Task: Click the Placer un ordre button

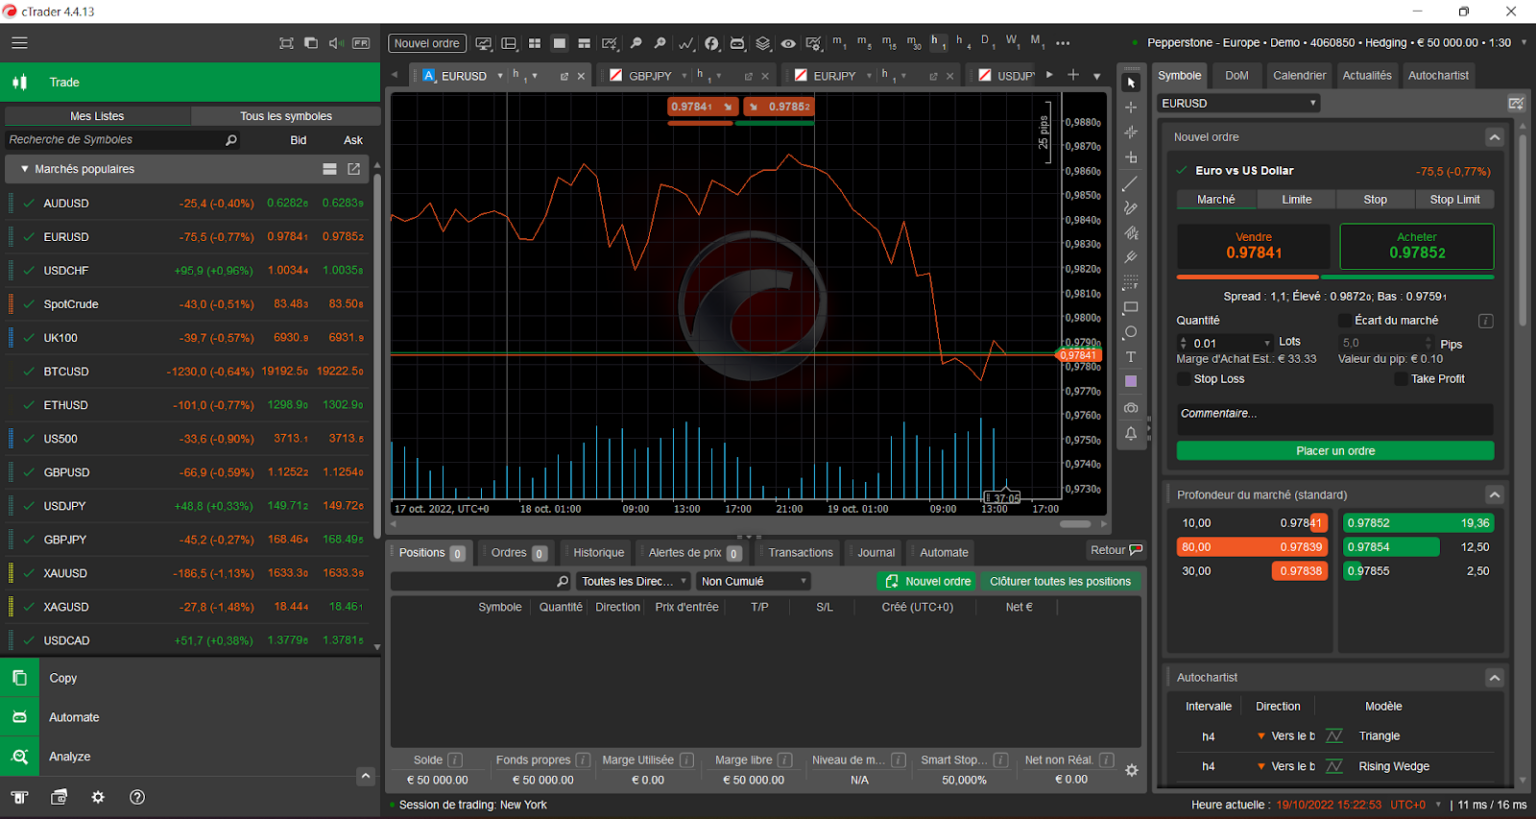Action: tap(1335, 451)
